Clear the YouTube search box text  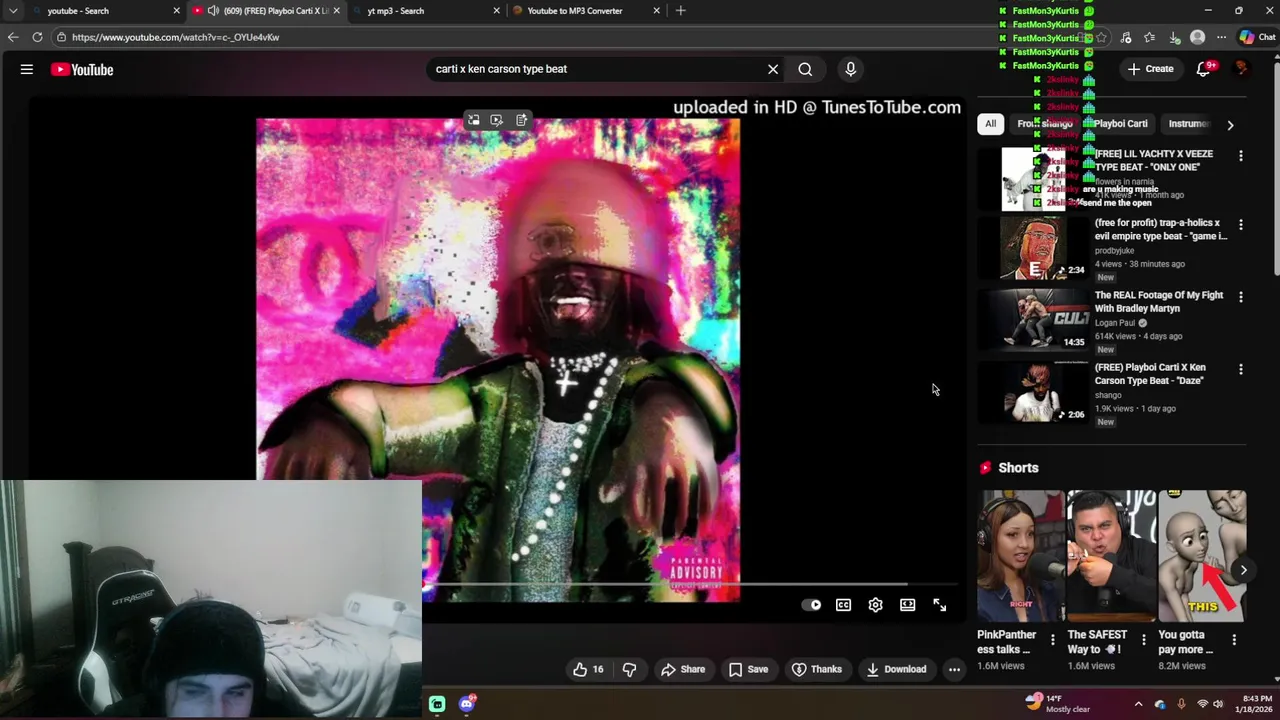[773, 69]
